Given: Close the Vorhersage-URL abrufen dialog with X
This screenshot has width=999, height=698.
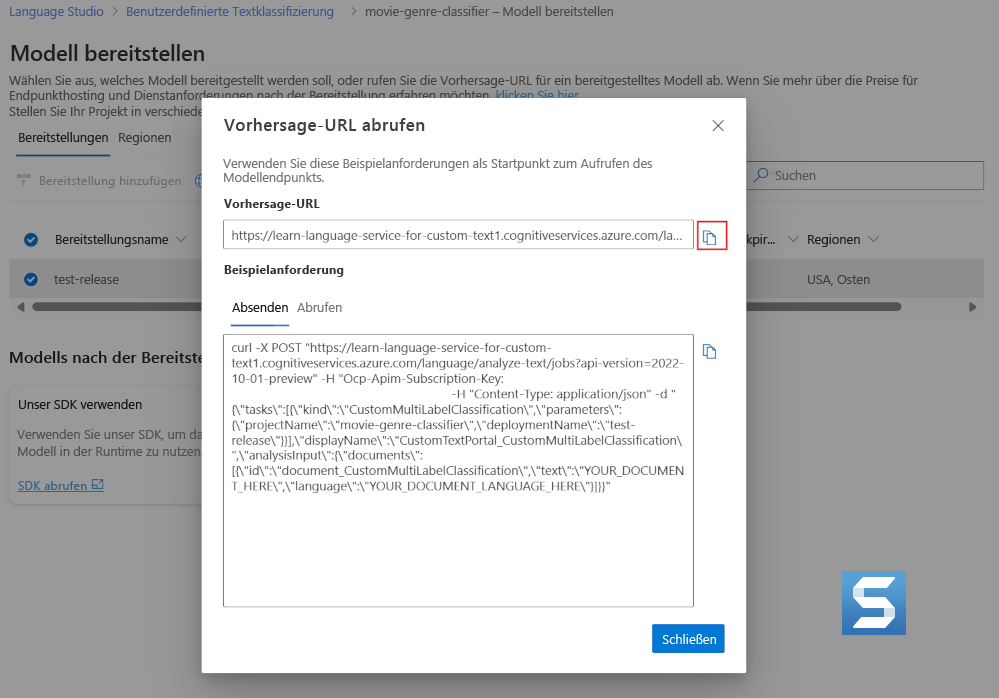Looking at the screenshot, I should click(x=718, y=125).
